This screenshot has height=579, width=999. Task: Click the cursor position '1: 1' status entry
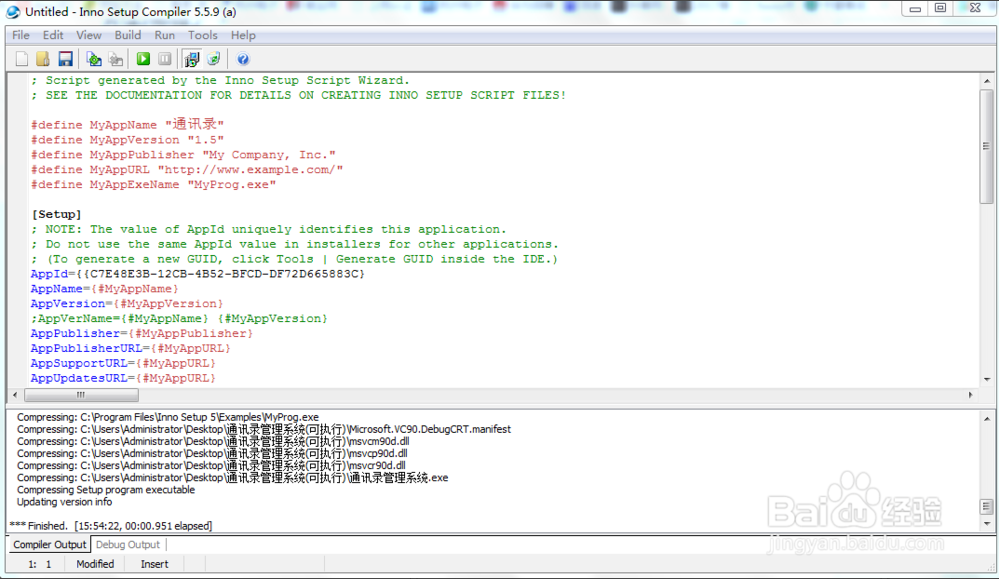[x=40, y=564]
